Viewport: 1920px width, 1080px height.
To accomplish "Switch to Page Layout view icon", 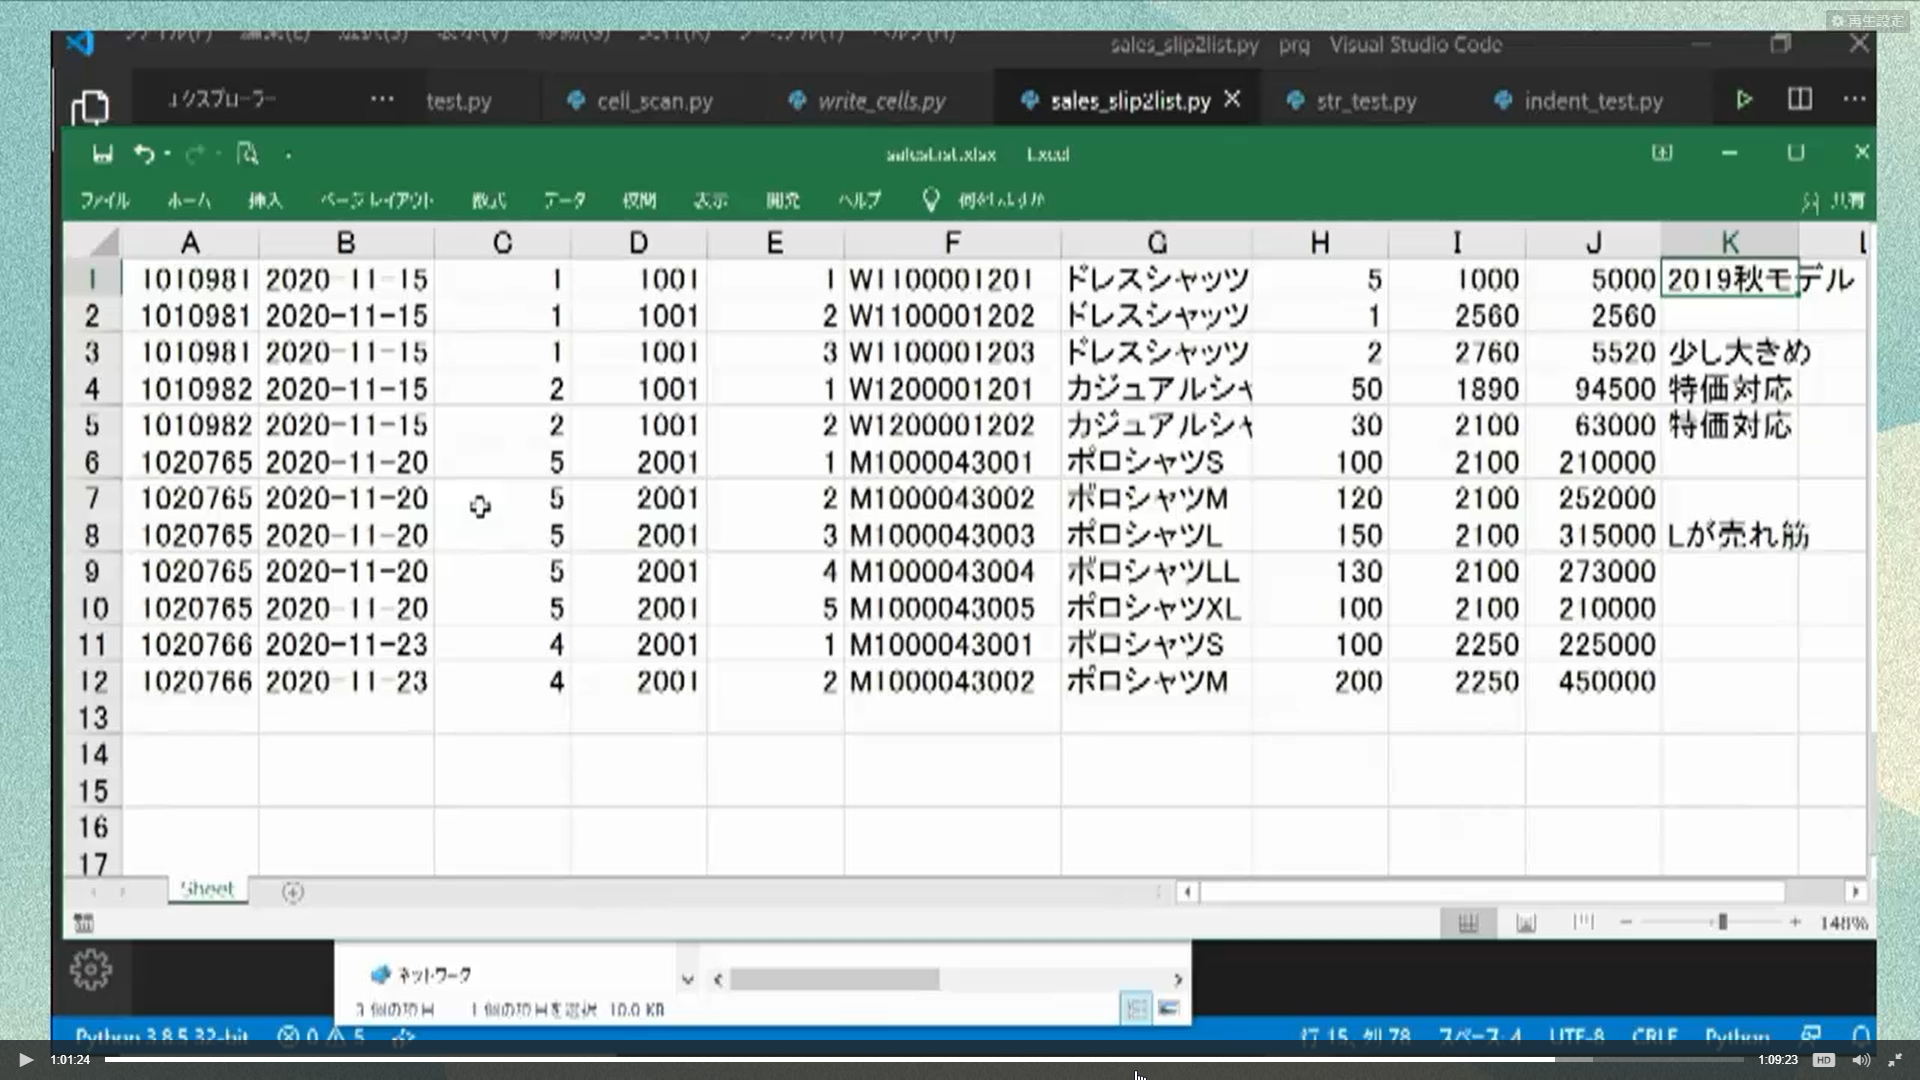I will (x=1526, y=923).
